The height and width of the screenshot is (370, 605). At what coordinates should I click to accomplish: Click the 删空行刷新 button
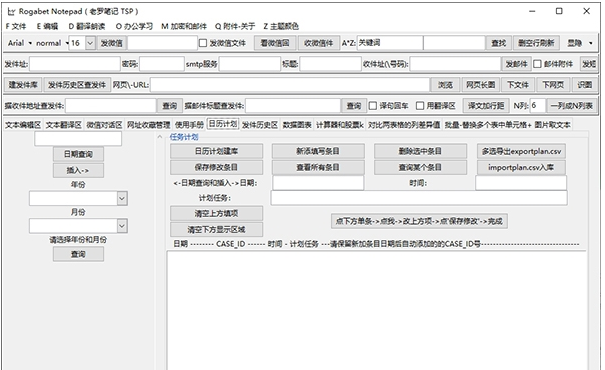[x=536, y=43]
